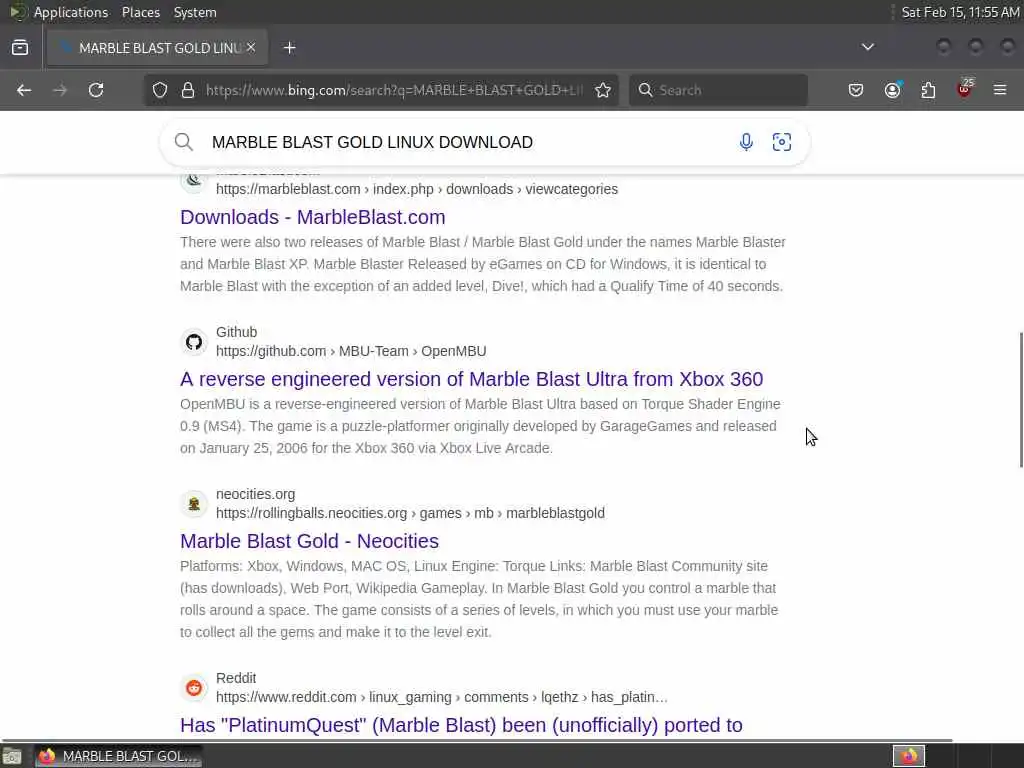Reload the current page

click(96, 90)
